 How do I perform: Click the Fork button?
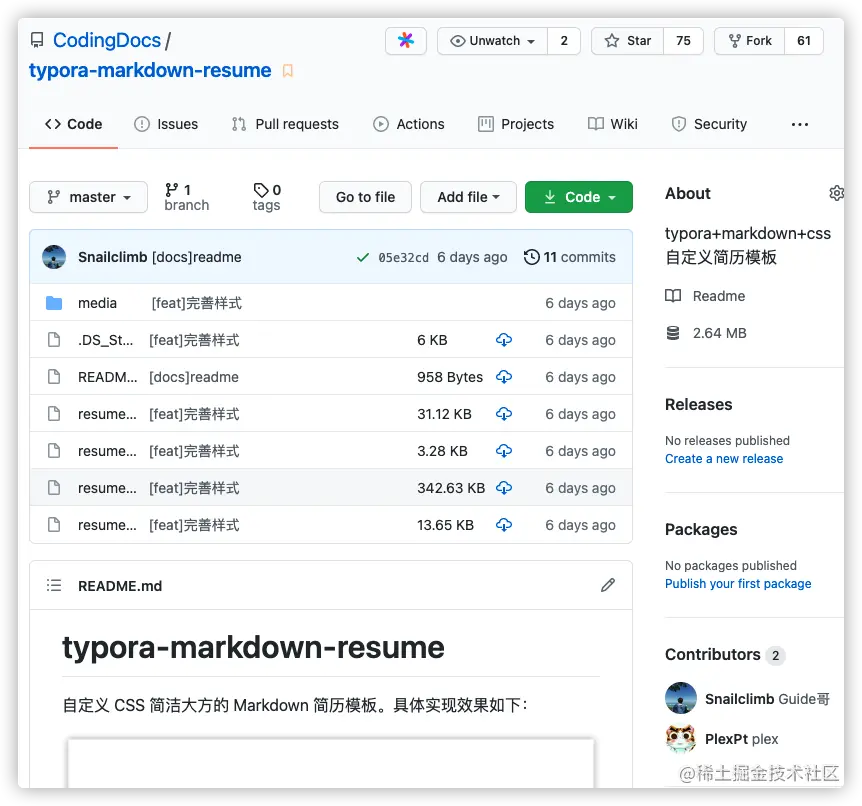(750, 41)
